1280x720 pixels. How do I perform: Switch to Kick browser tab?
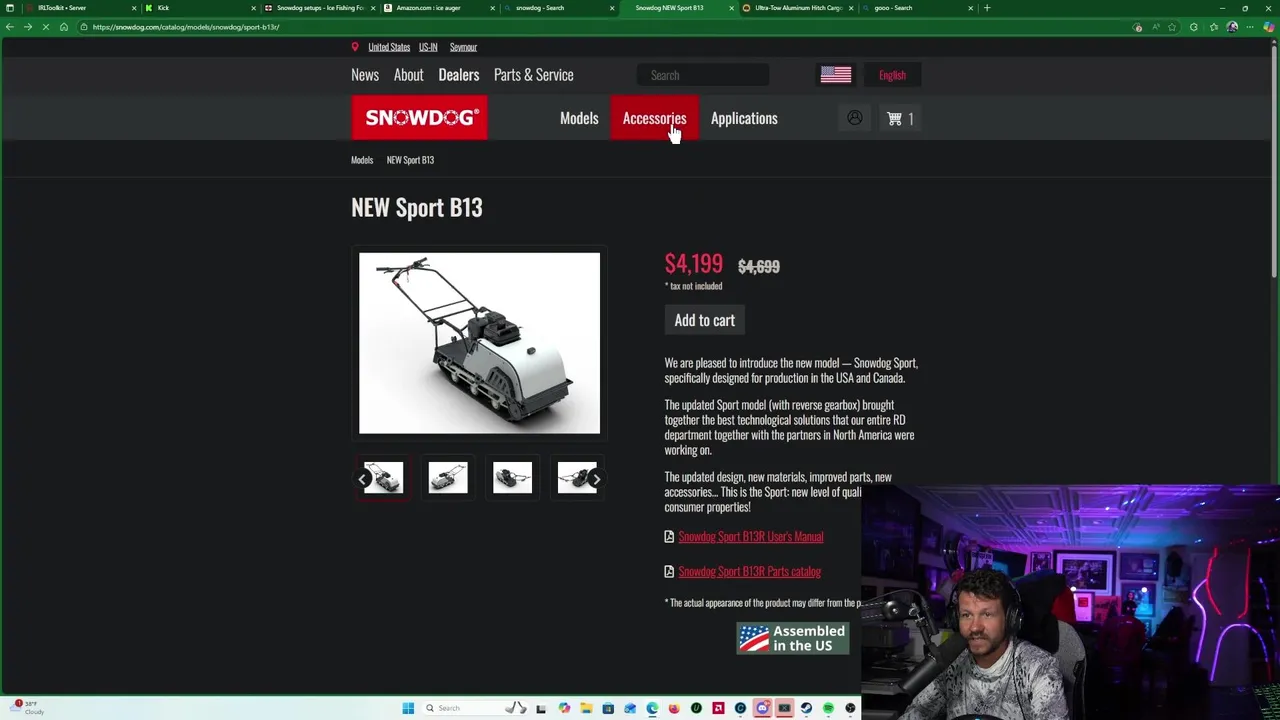200,8
